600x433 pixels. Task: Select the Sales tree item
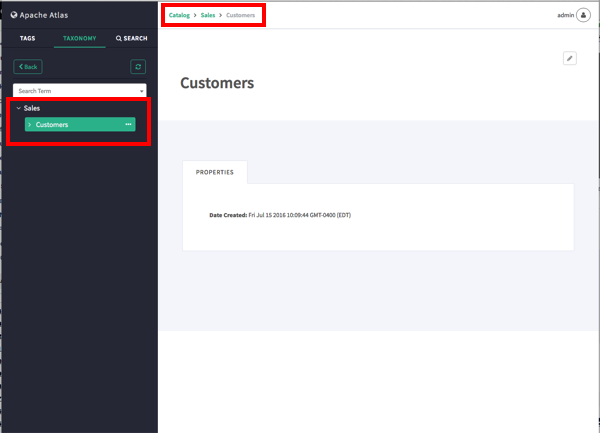click(x=32, y=108)
